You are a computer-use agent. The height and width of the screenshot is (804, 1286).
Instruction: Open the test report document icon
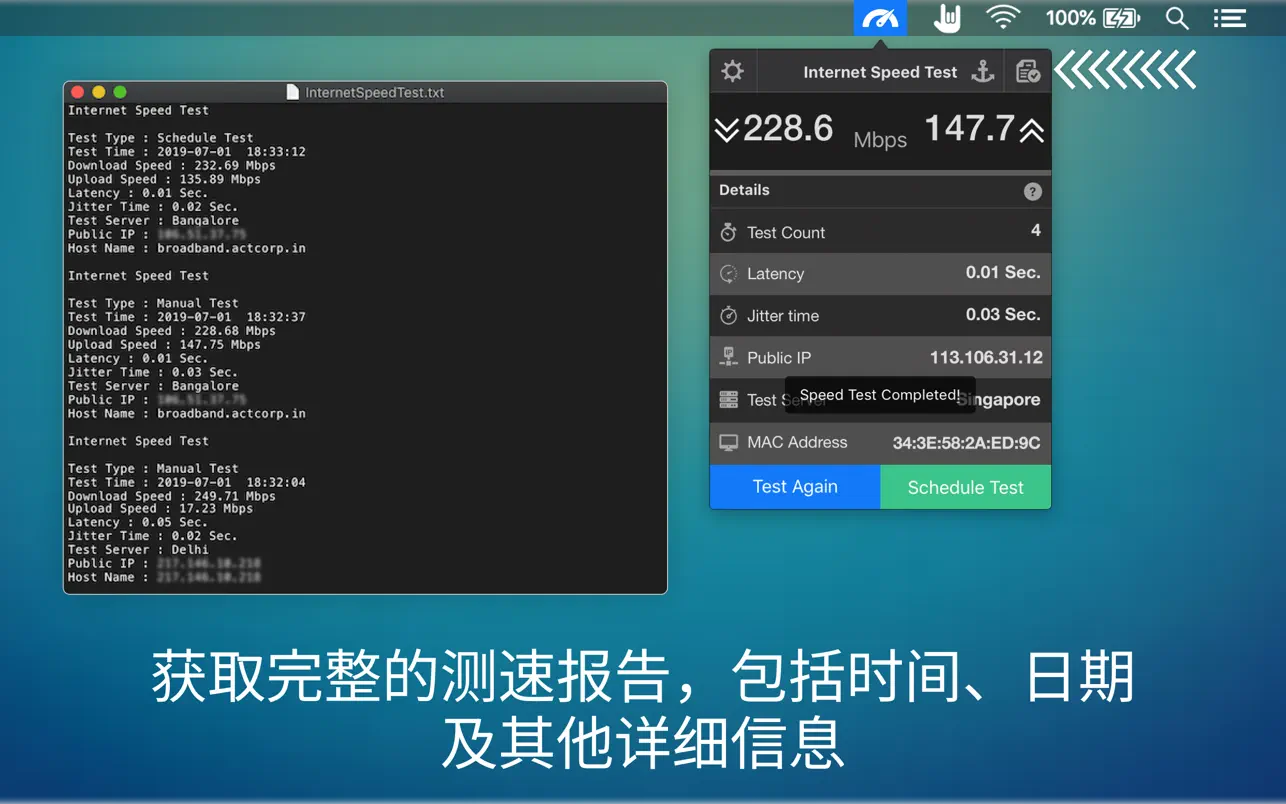click(1027, 71)
